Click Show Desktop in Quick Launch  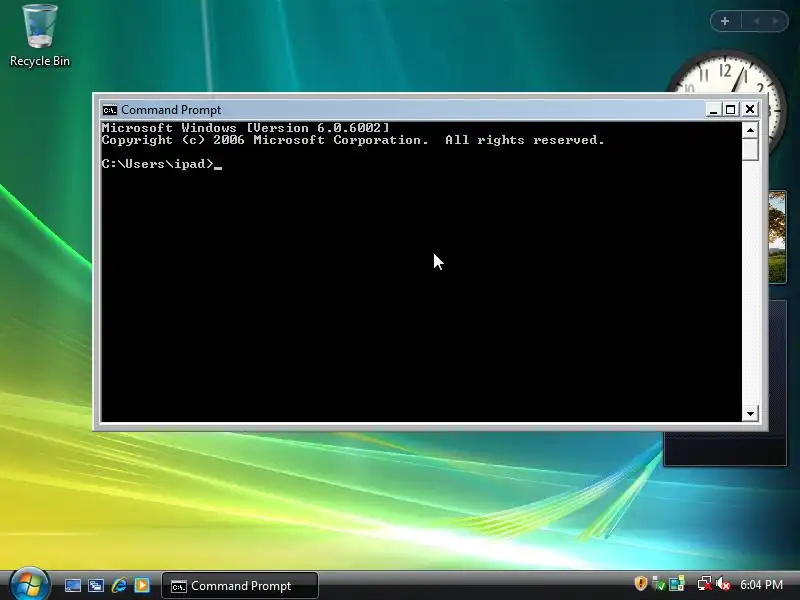[72, 585]
